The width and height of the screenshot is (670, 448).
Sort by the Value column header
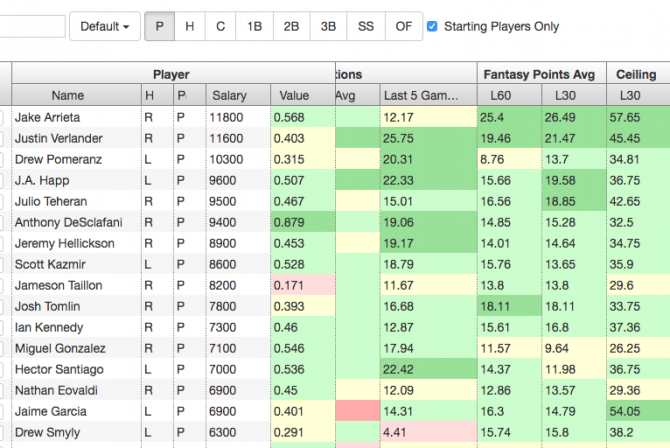pos(303,95)
